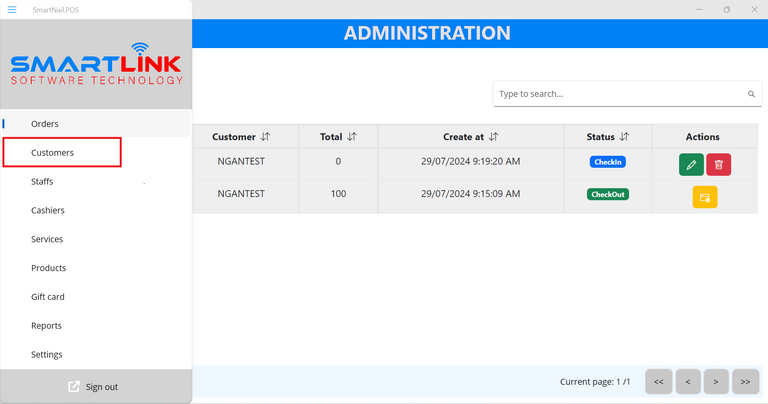The image size is (768, 404).
Task: Sort by Create at column arrows
Action: point(494,137)
